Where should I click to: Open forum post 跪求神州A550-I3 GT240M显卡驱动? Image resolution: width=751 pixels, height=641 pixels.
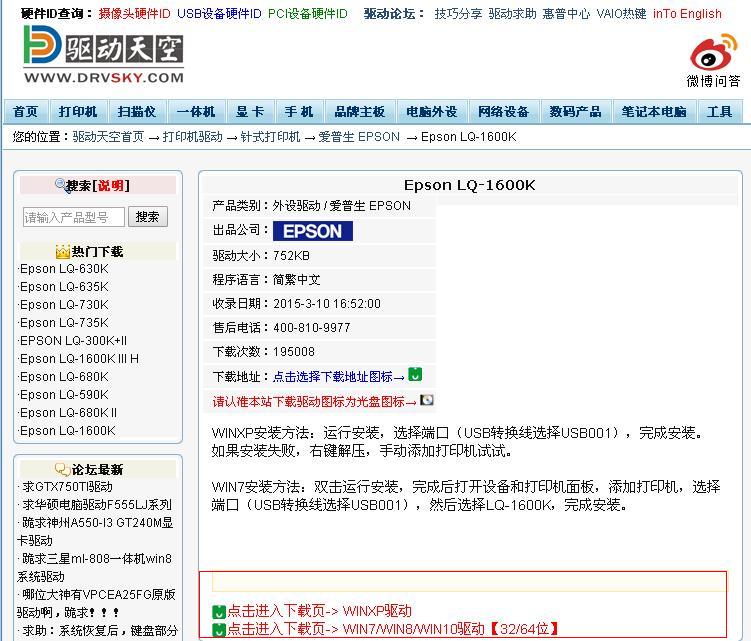95,532
